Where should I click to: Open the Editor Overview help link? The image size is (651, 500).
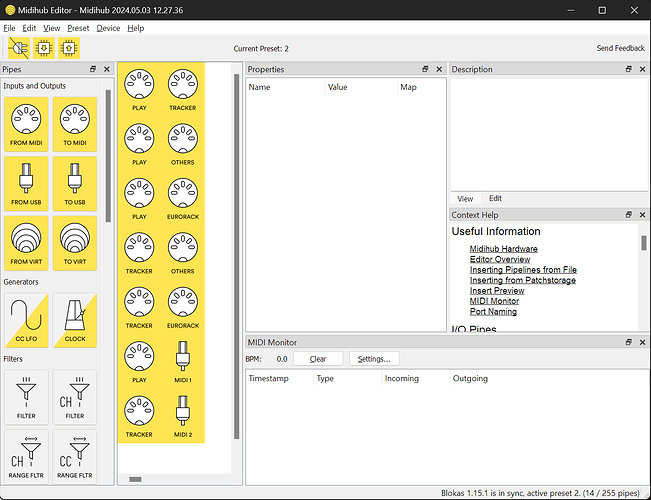point(500,259)
